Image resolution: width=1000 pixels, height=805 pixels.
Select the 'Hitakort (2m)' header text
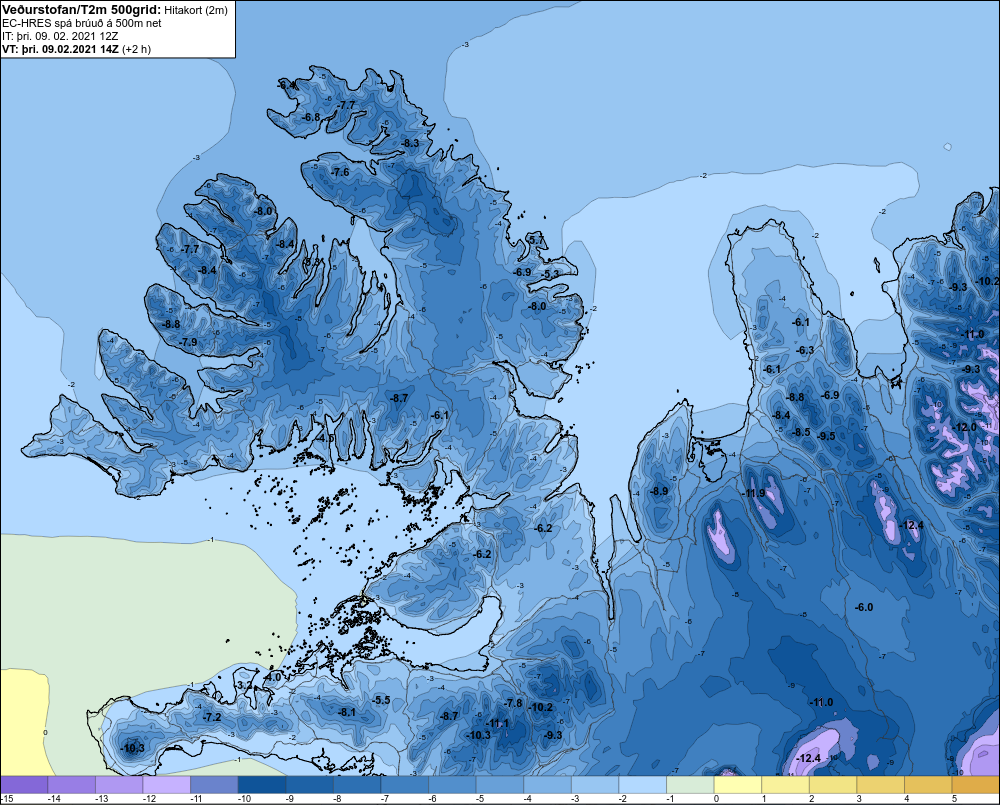click(x=196, y=10)
